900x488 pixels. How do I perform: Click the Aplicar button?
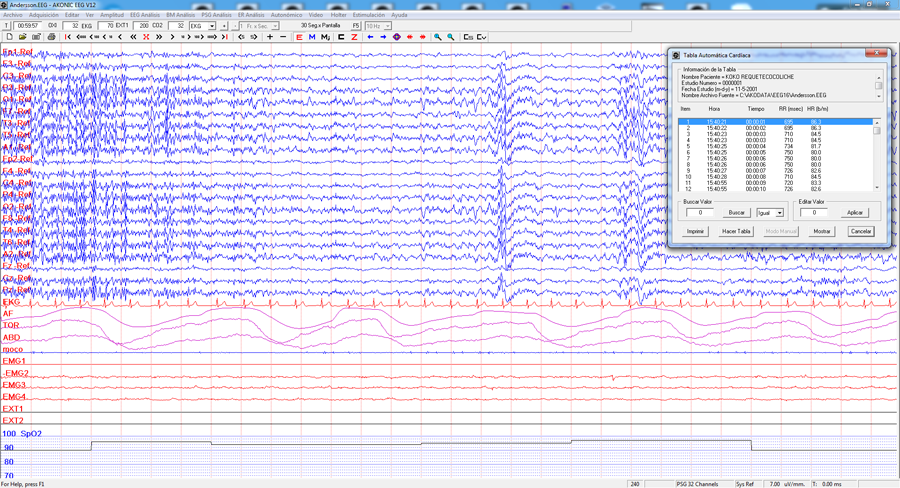click(855, 213)
